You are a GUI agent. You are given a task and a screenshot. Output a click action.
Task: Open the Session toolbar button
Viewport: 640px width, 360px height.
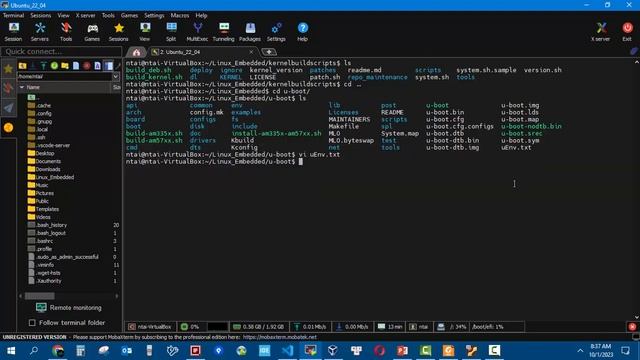pyautogui.click(x=13, y=32)
